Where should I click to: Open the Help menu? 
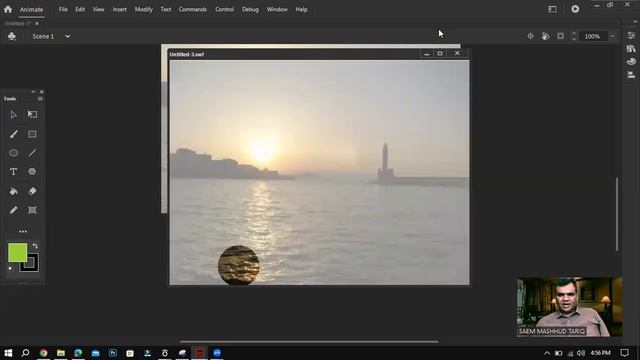click(x=301, y=9)
